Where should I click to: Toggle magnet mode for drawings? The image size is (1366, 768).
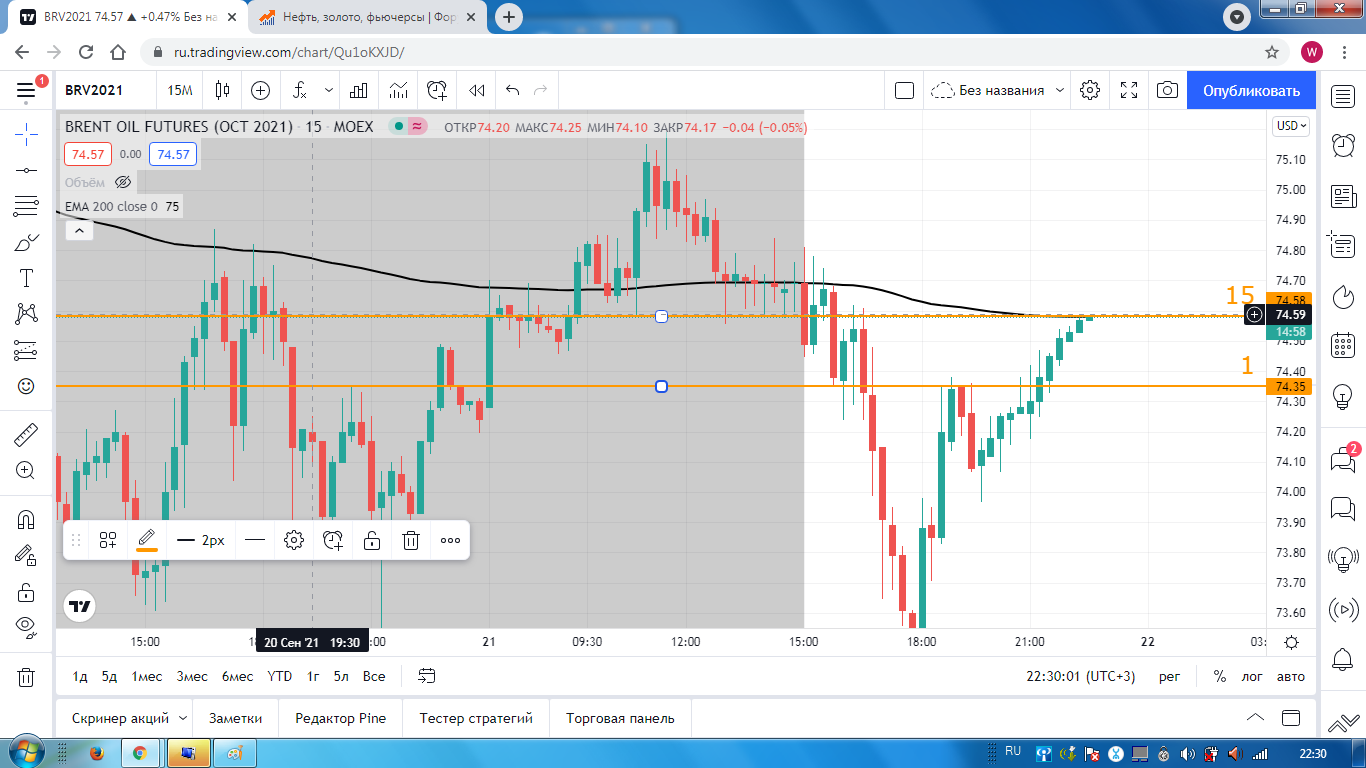[26, 519]
